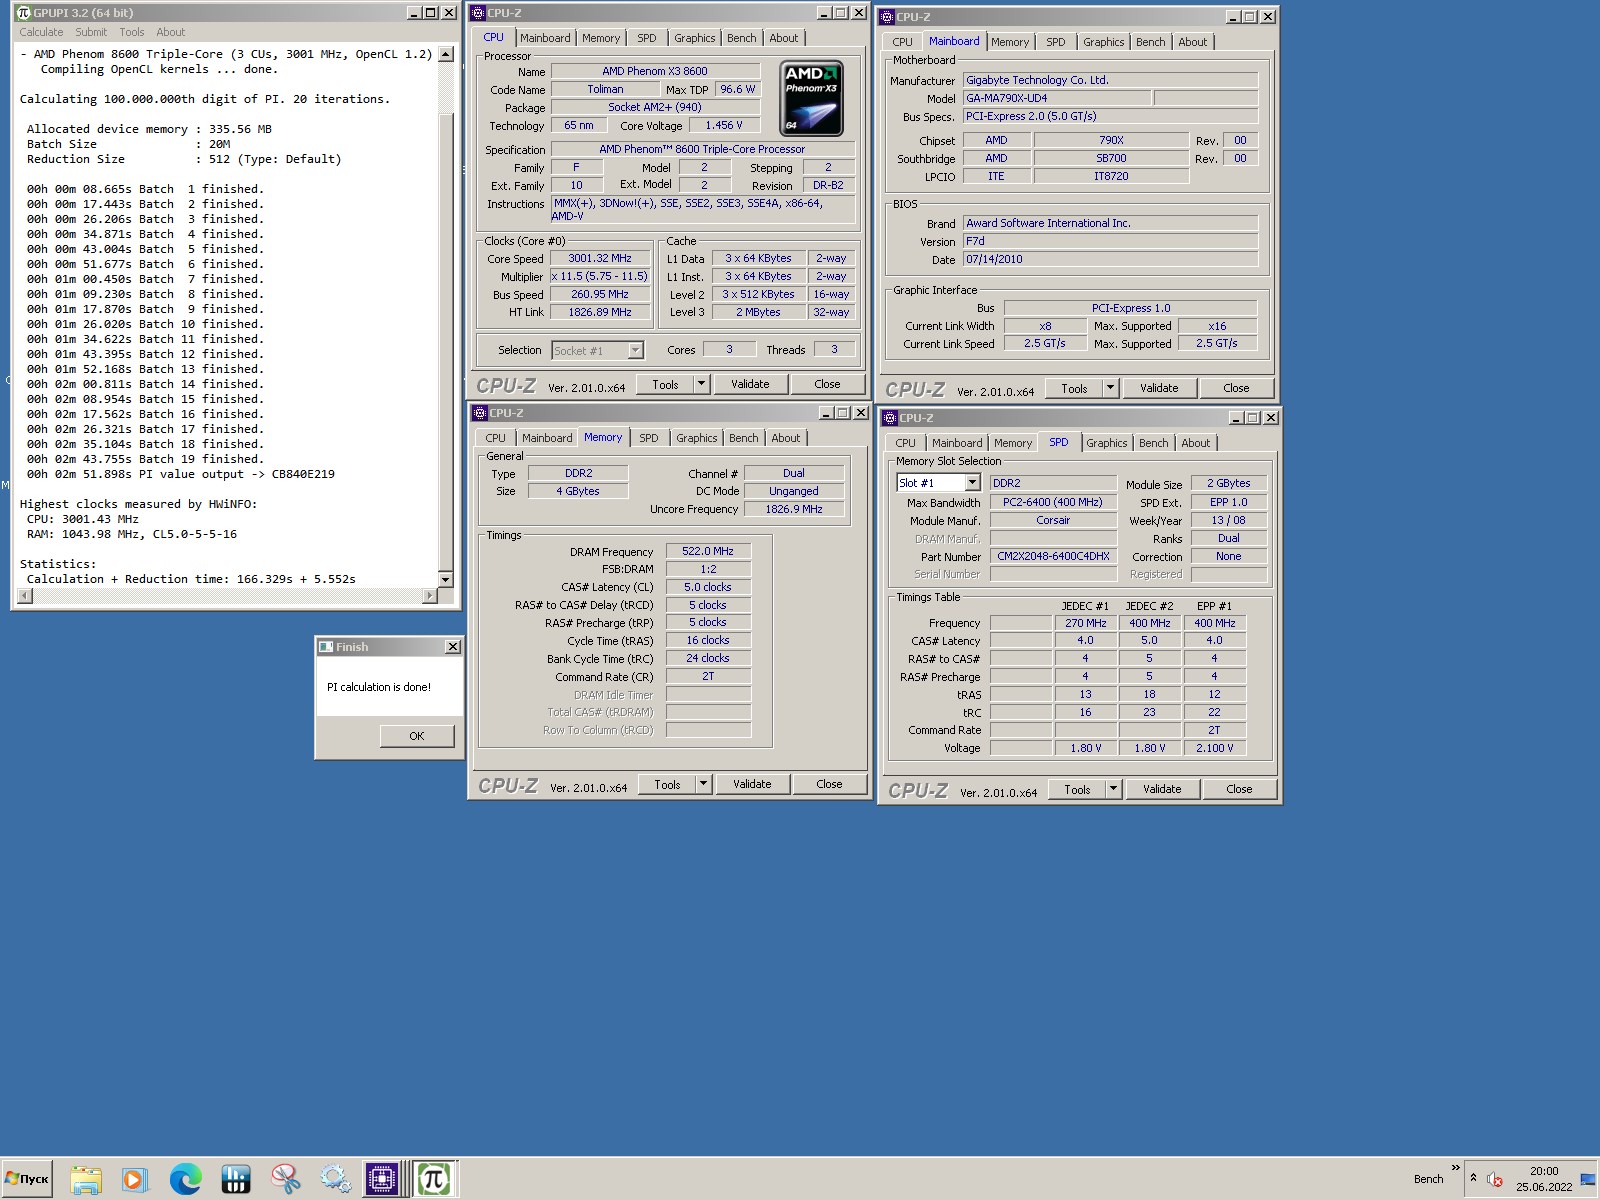Viewport: 1600px width, 1200px height.
Task: Show hidden tray icons
Action: click(x=1473, y=1179)
